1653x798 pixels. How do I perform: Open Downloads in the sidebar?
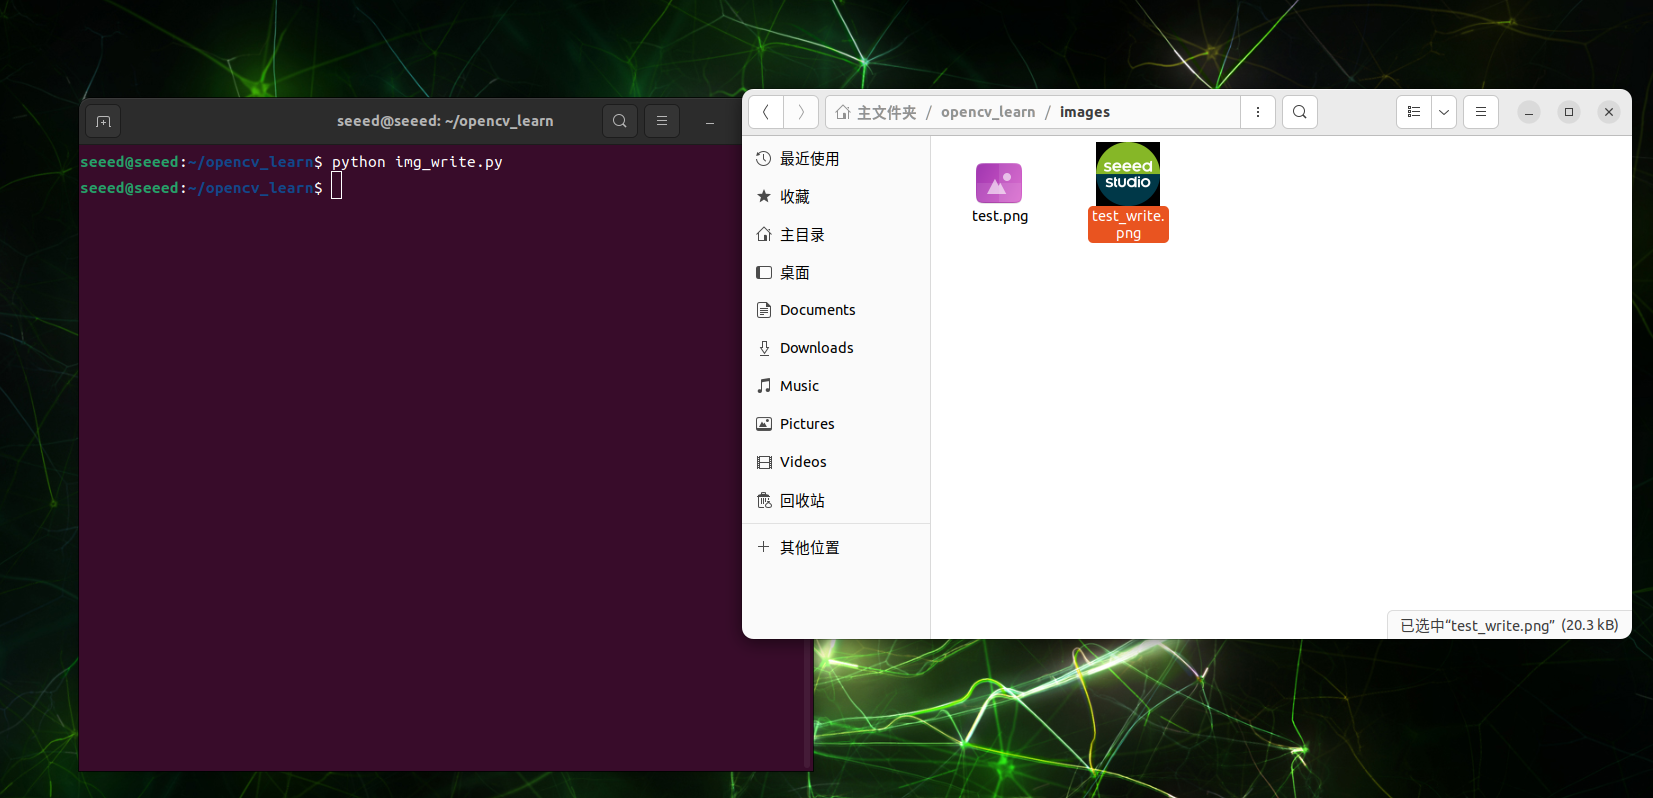836,348
